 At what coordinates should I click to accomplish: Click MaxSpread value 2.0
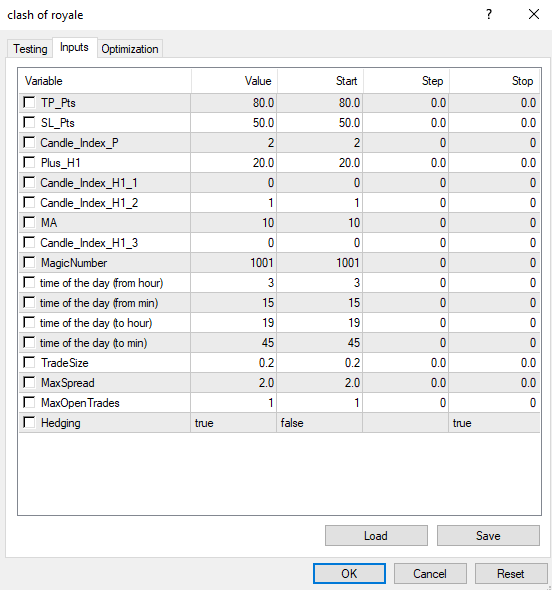[234, 383]
